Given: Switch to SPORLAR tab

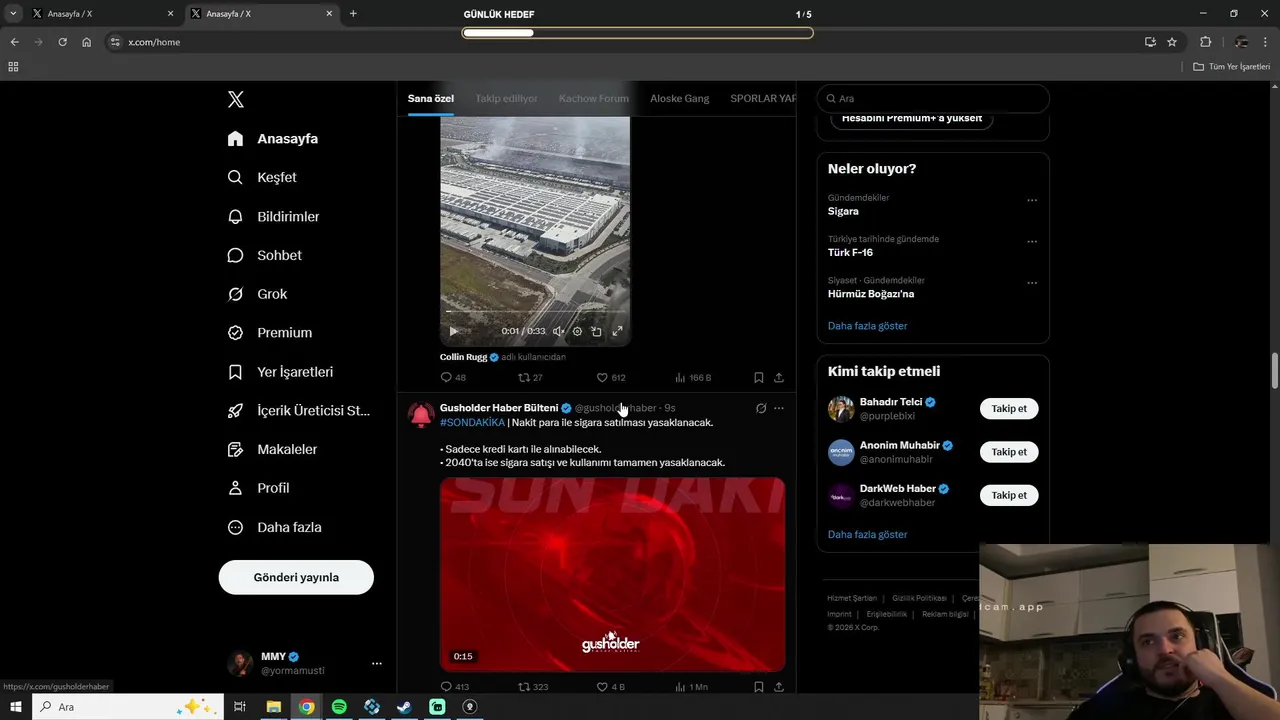Looking at the screenshot, I should pyautogui.click(x=763, y=99).
